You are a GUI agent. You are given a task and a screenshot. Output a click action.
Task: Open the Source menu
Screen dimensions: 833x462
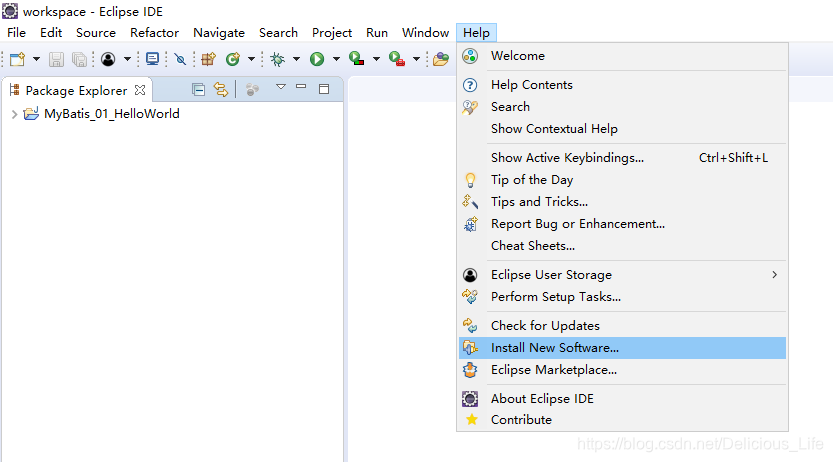pos(96,33)
